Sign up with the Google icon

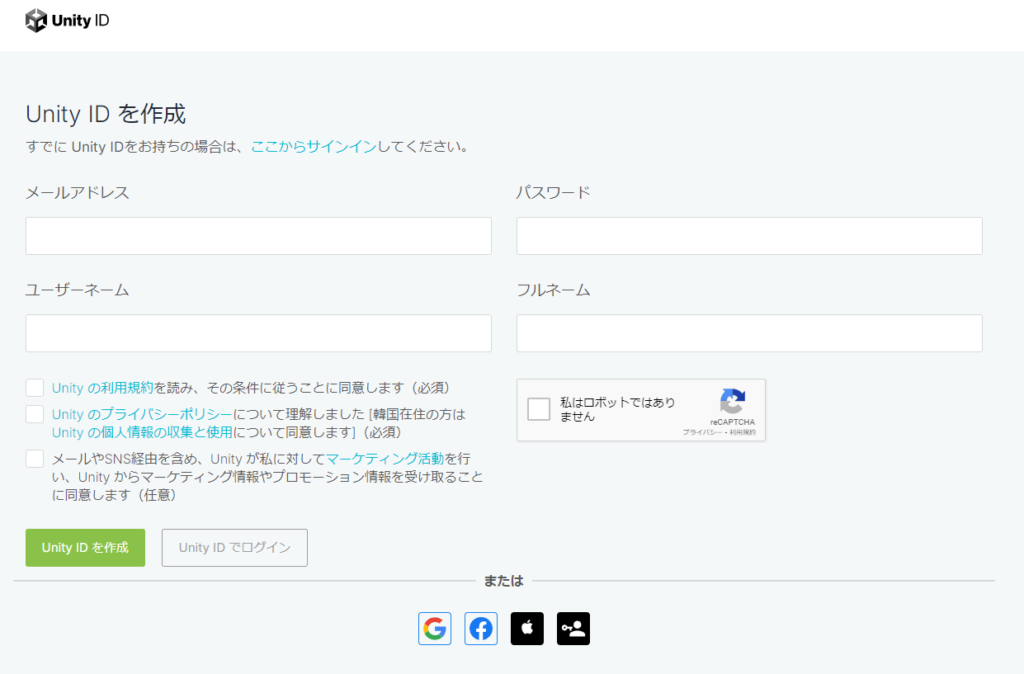click(435, 628)
